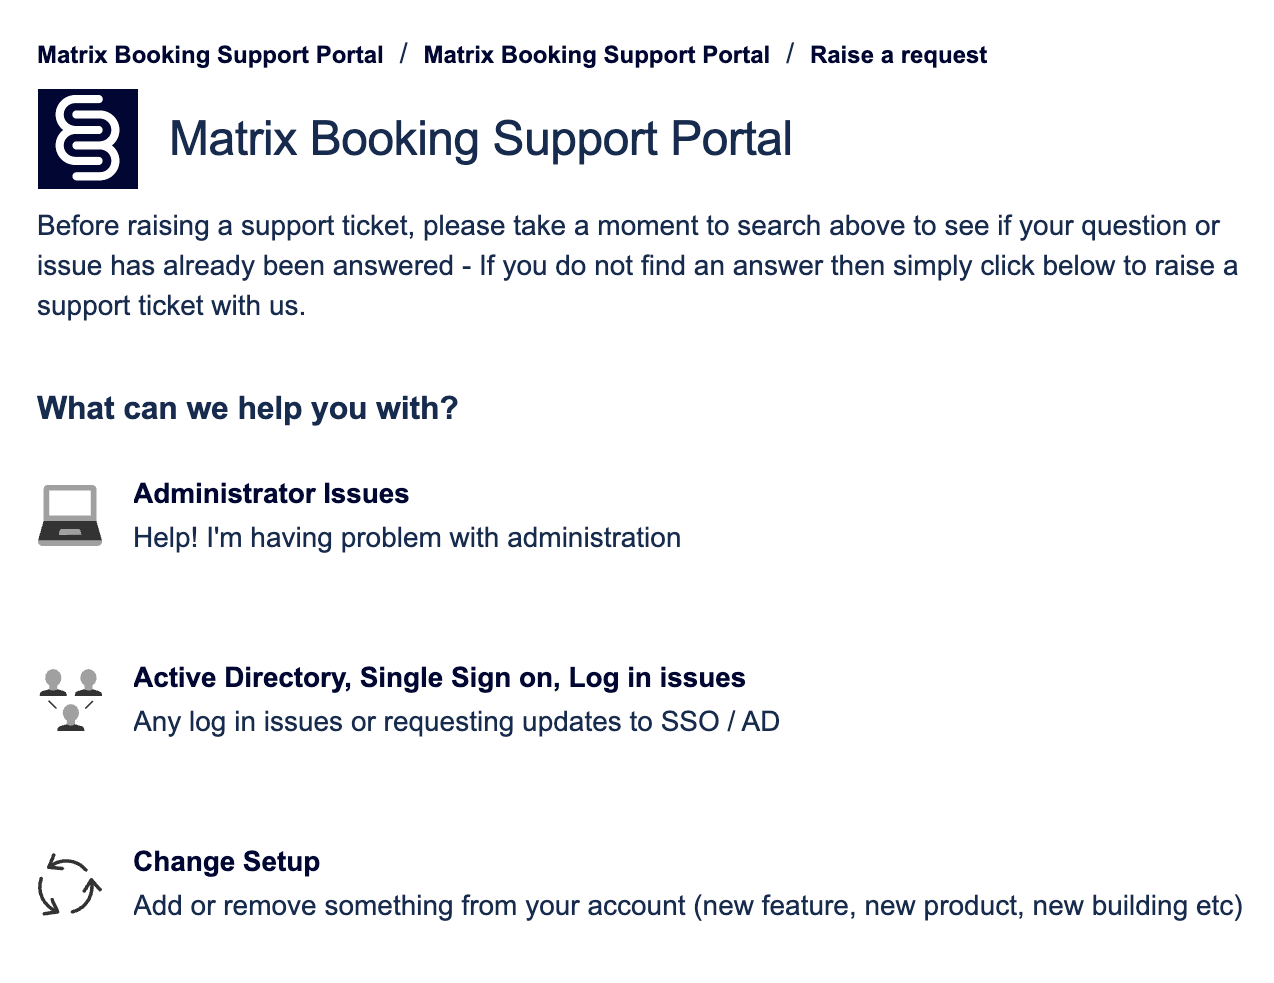
Task: Click the Administrator Issues heading label
Action: pos(271,493)
